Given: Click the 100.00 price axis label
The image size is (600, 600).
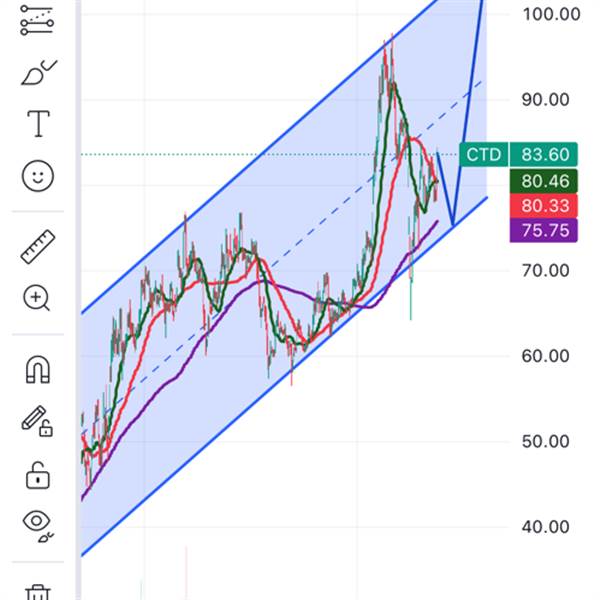Looking at the screenshot, I should [x=551, y=15].
